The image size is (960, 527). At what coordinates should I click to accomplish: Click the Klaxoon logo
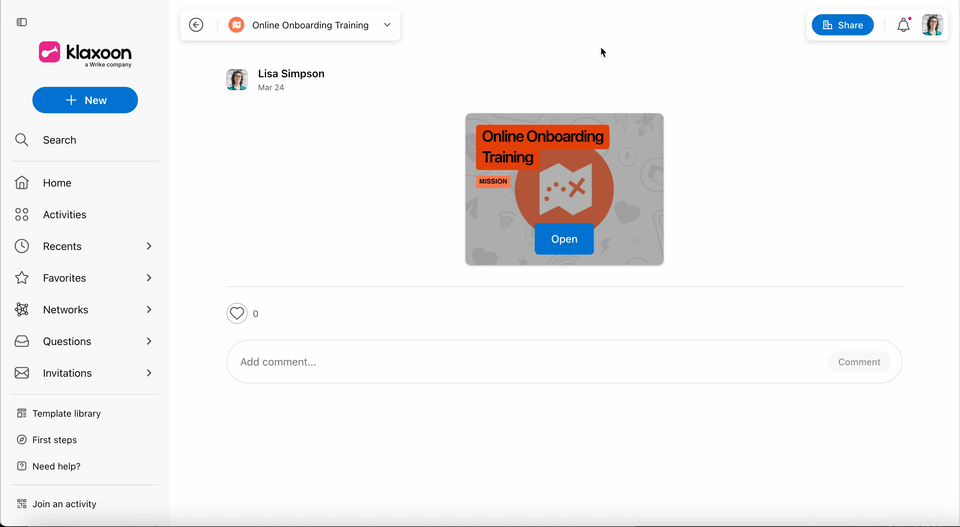click(x=85, y=54)
